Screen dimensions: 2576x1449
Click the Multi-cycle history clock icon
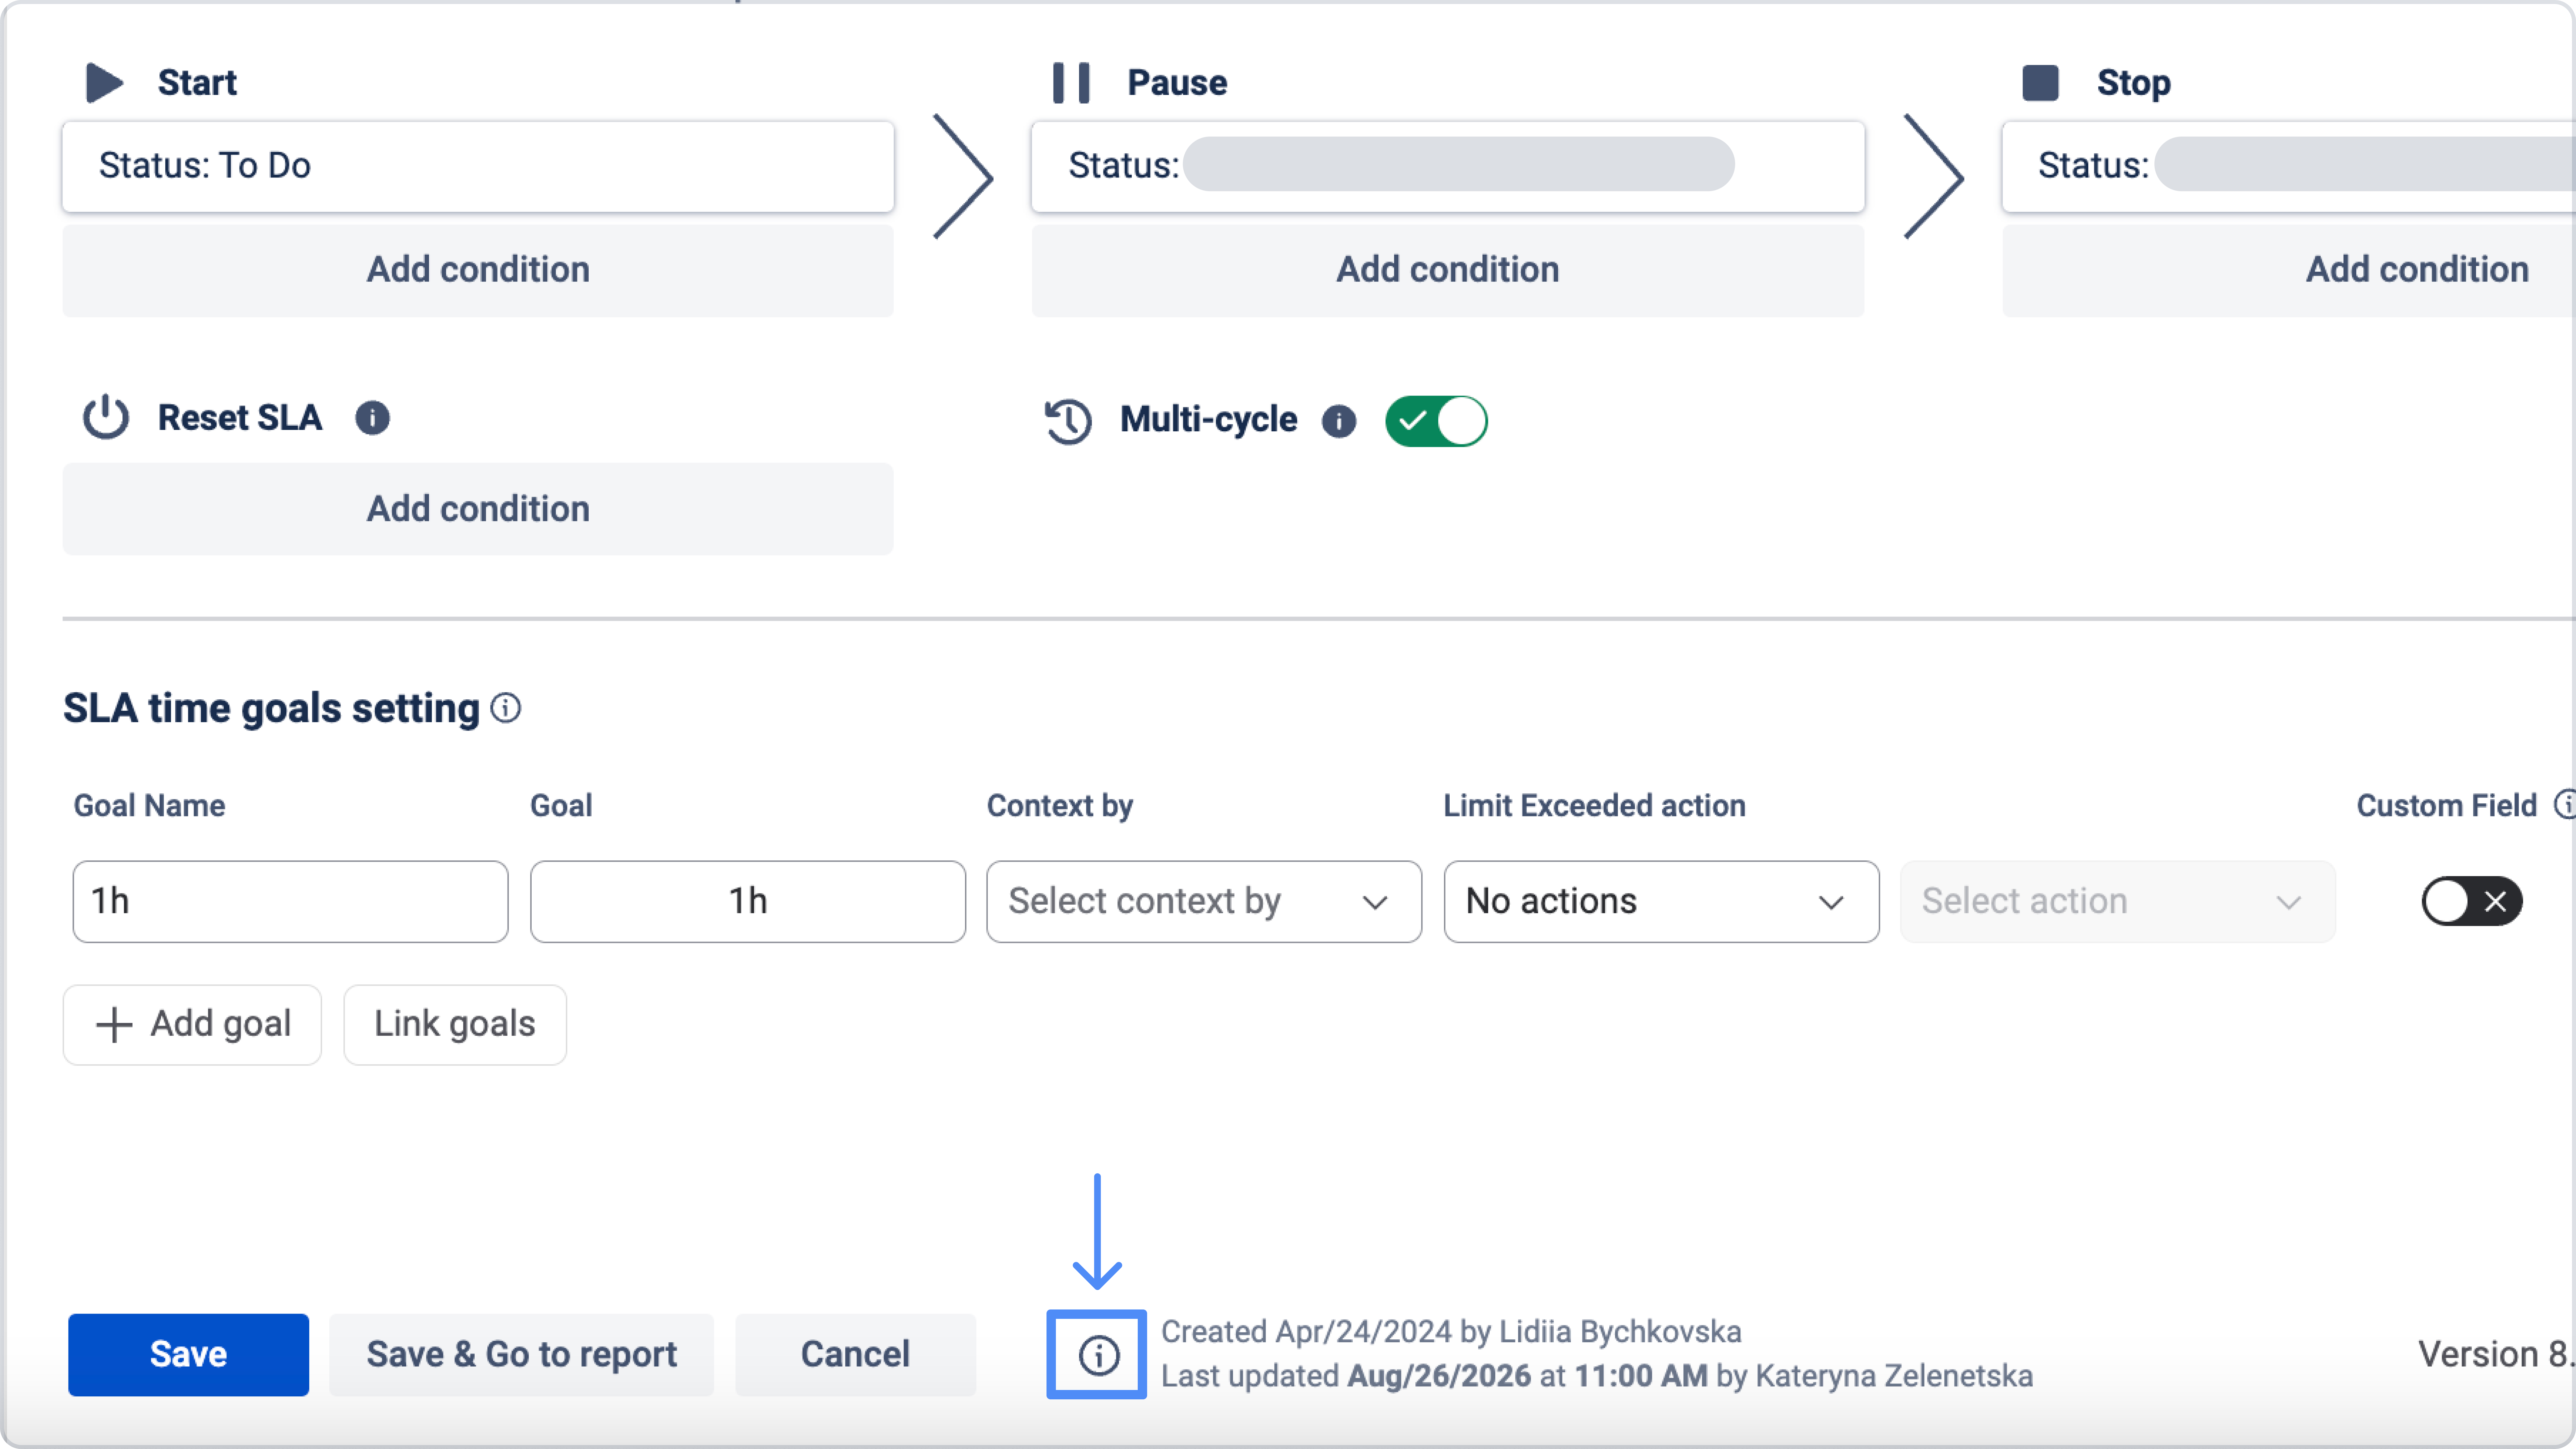click(1068, 421)
